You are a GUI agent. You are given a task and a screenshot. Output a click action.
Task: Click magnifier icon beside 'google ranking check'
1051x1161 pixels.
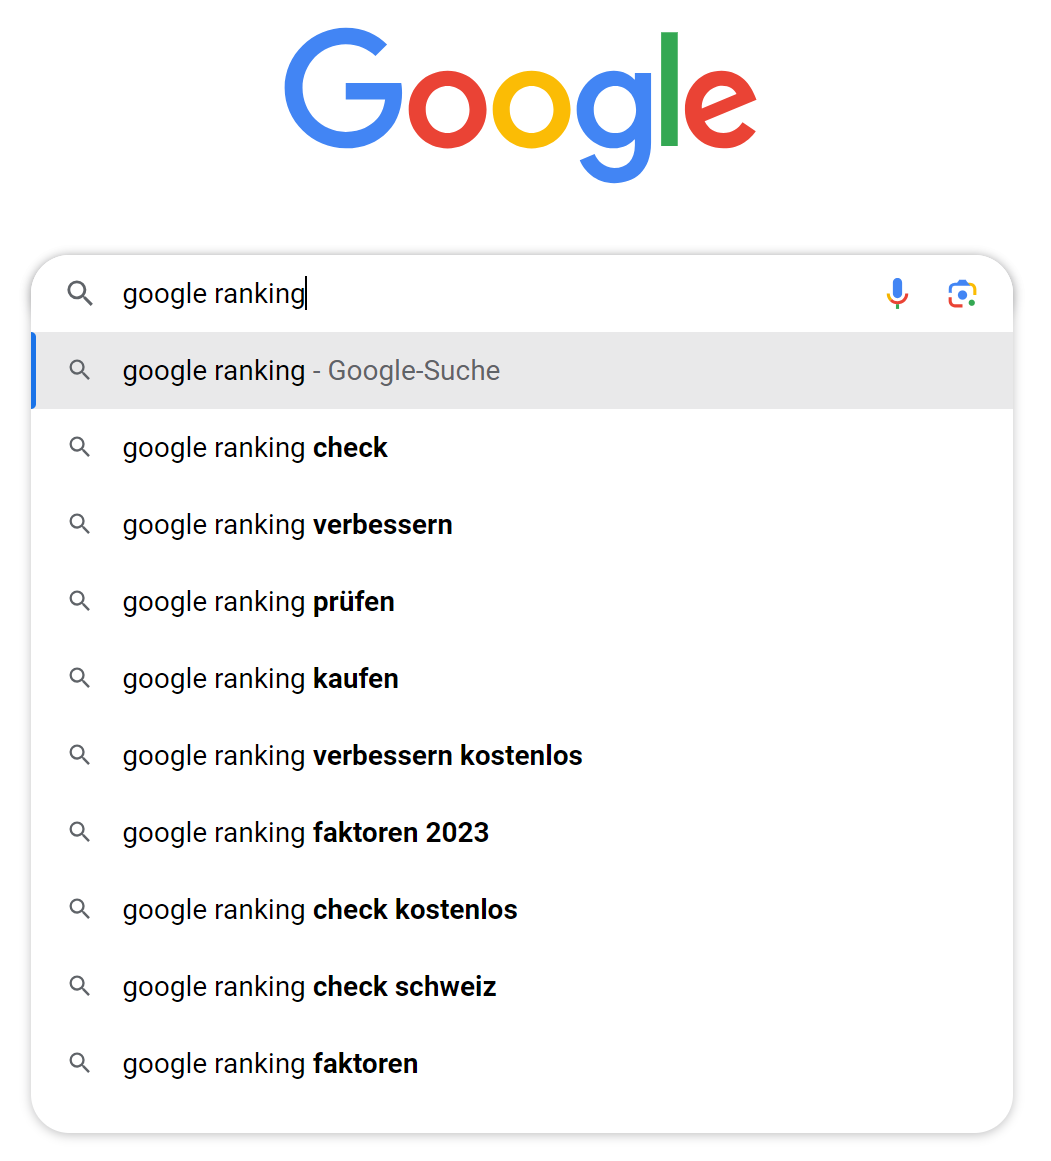80,447
